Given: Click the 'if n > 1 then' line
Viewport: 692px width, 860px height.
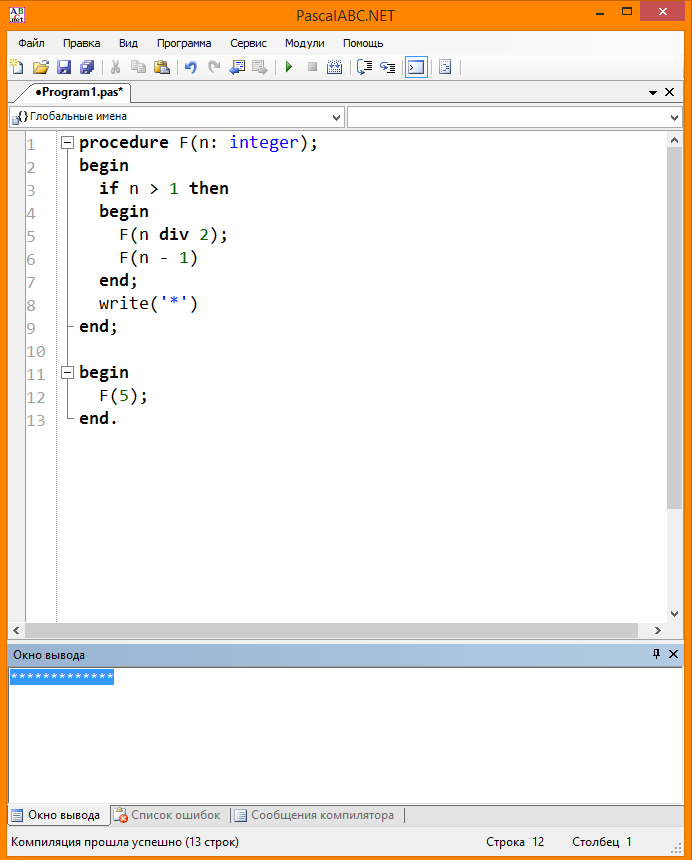Looking at the screenshot, I should [x=163, y=189].
